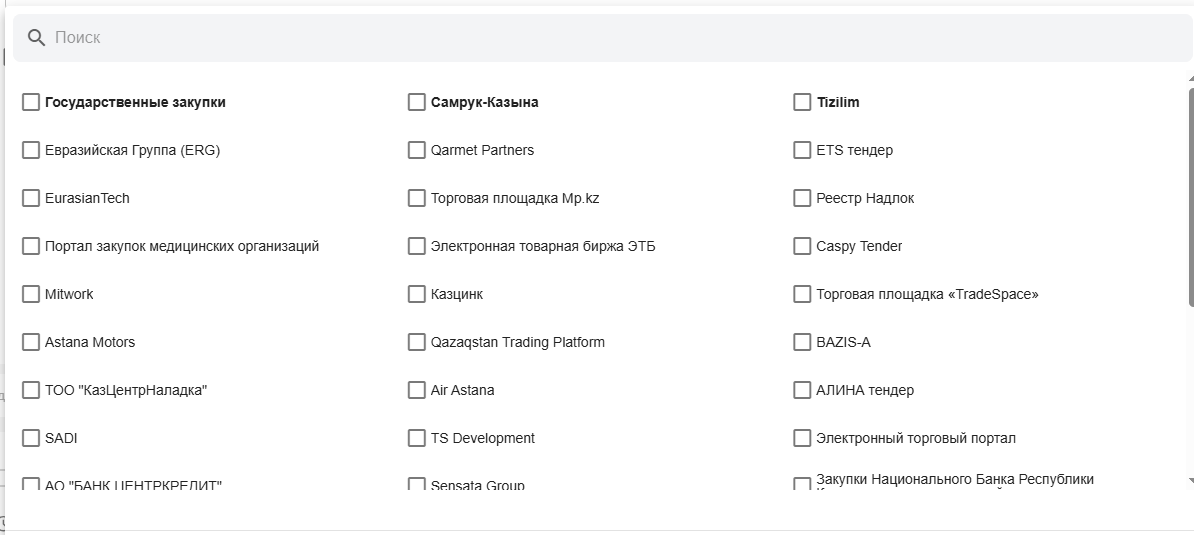The width and height of the screenshot is (1194, 535).
Task: Tick Торговая площадка «TradeSpace» checkbox
Action: tap(802, 294)
